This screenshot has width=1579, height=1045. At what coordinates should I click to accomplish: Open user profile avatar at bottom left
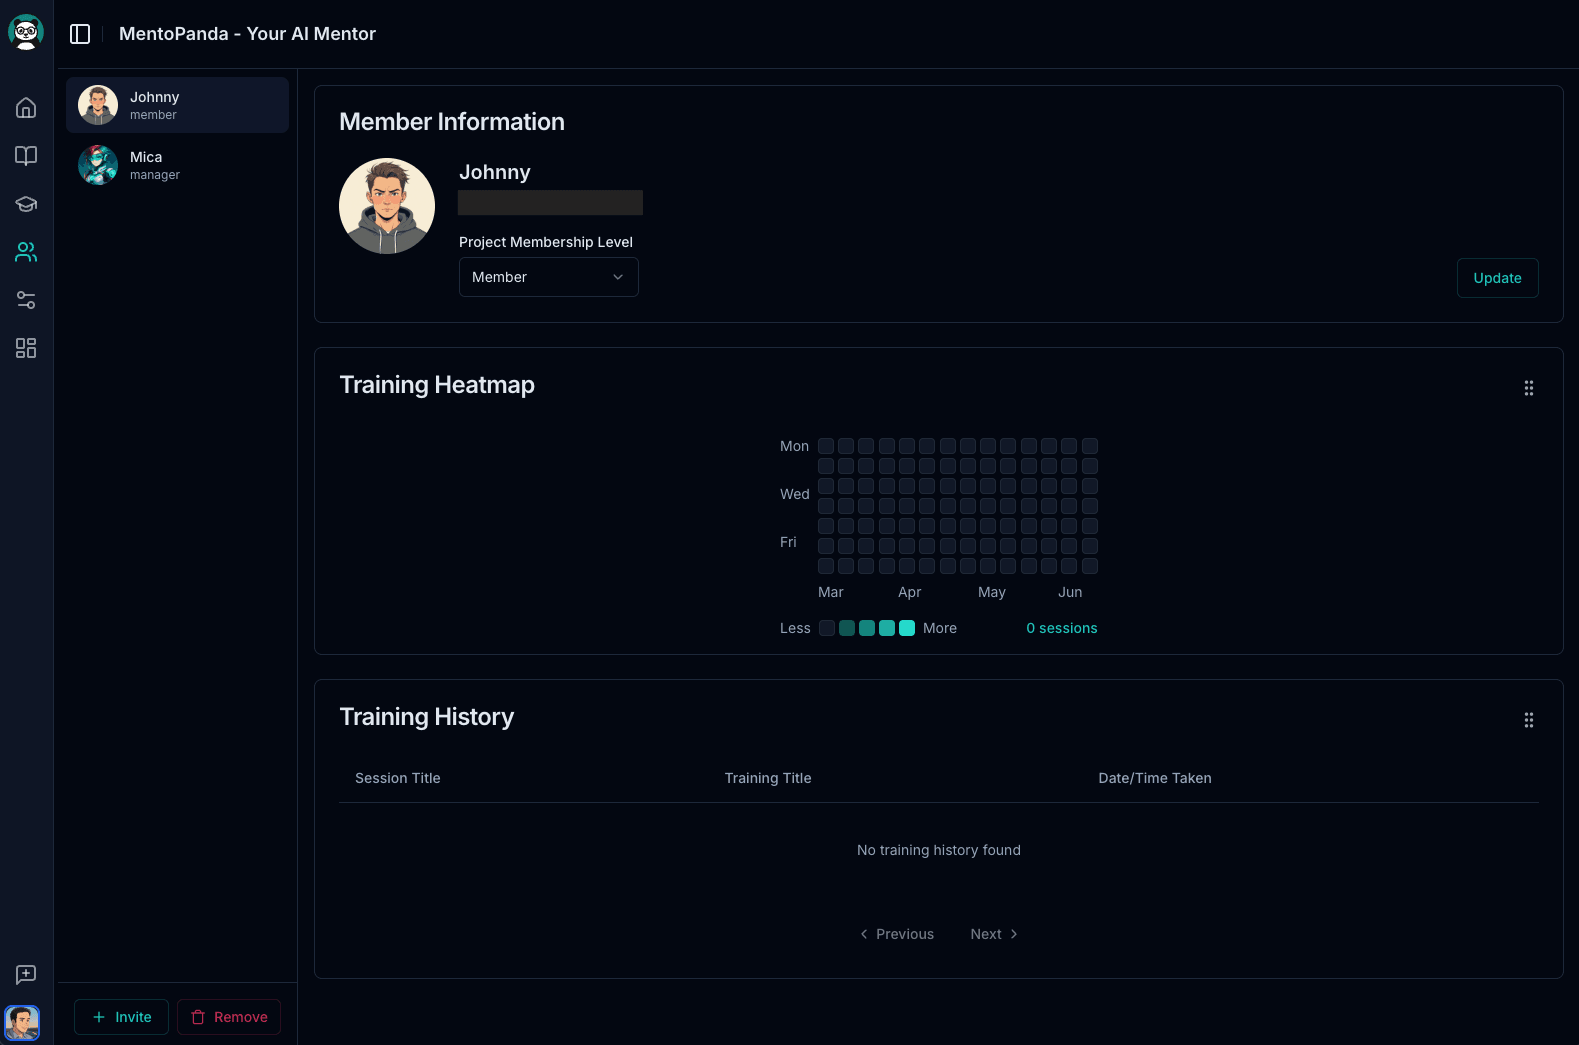22,1022
